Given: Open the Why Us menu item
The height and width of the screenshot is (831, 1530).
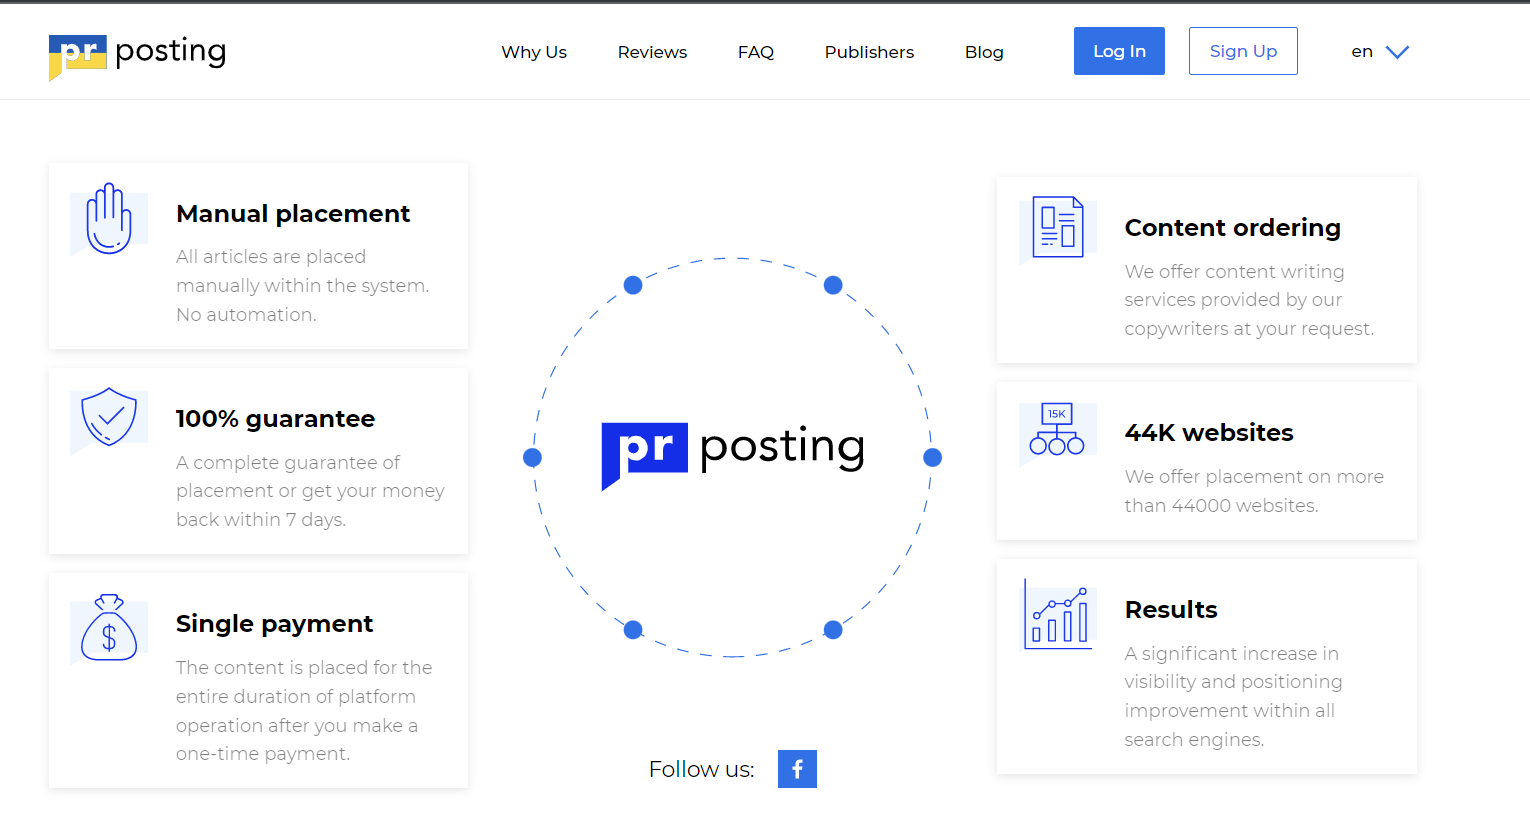Looking at the screenshot, I should pos(534,52).
